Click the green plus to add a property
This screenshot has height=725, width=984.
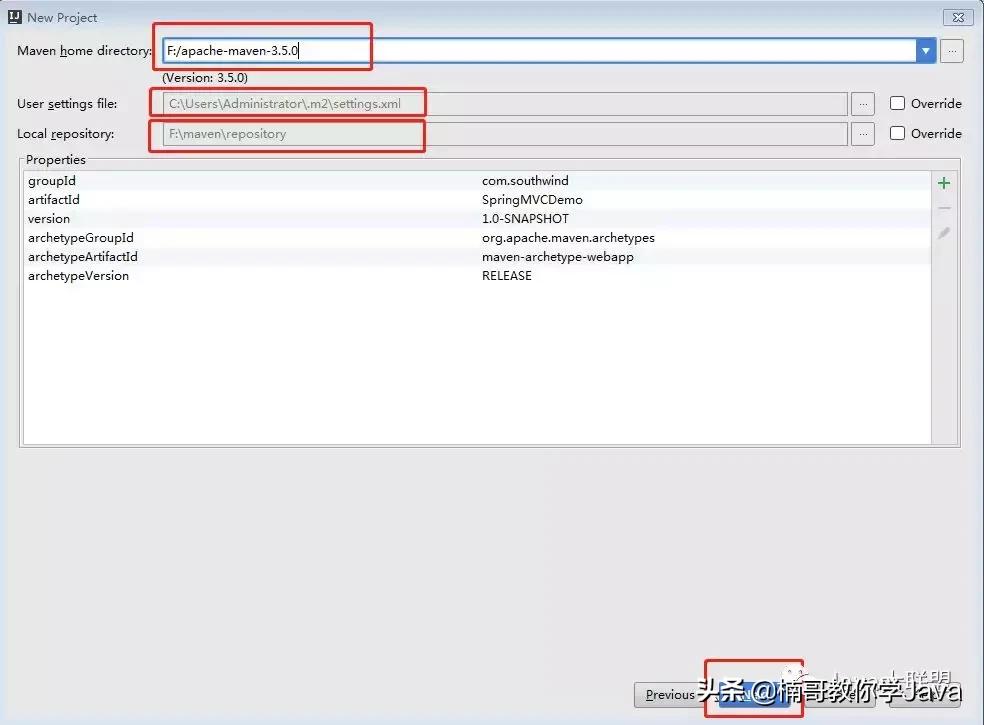[943, 182]
